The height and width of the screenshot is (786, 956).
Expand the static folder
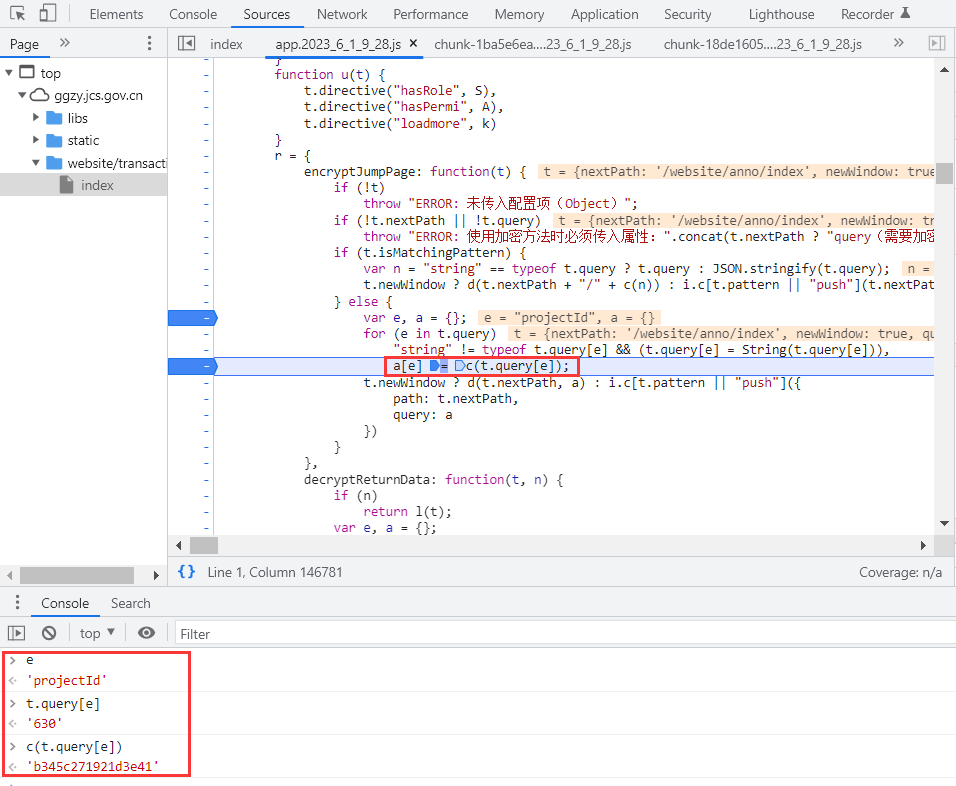pos(37,140)
